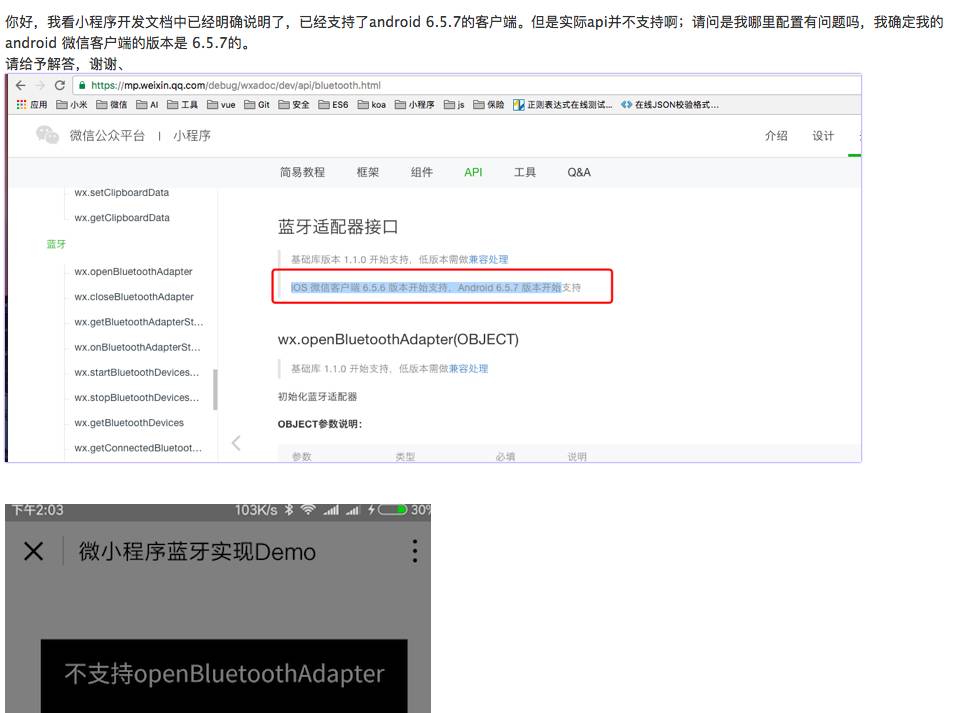Image resolution: width=959 pixels, height=713 pixels.
Task: Select wx.stopBluetoothDevices... in the sidebar
Action: point(136,397)
